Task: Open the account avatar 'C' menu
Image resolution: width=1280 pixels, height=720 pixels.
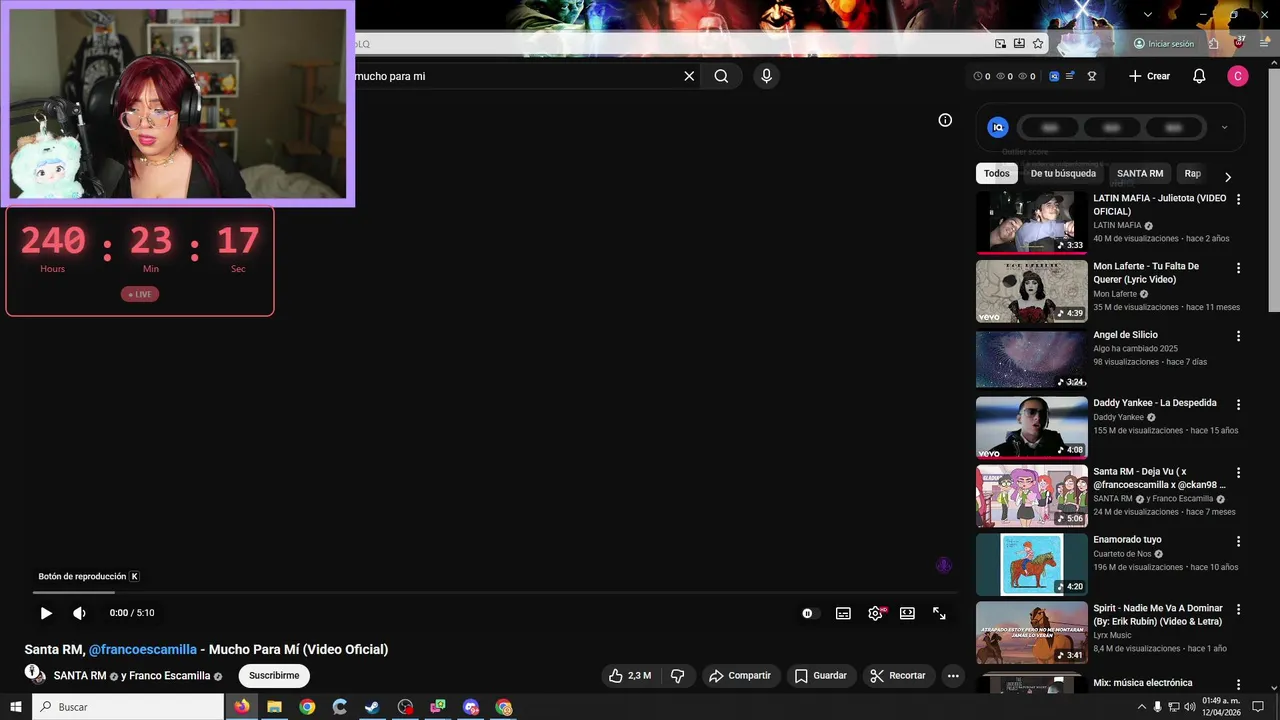Action: click(x=1238, y=76)
